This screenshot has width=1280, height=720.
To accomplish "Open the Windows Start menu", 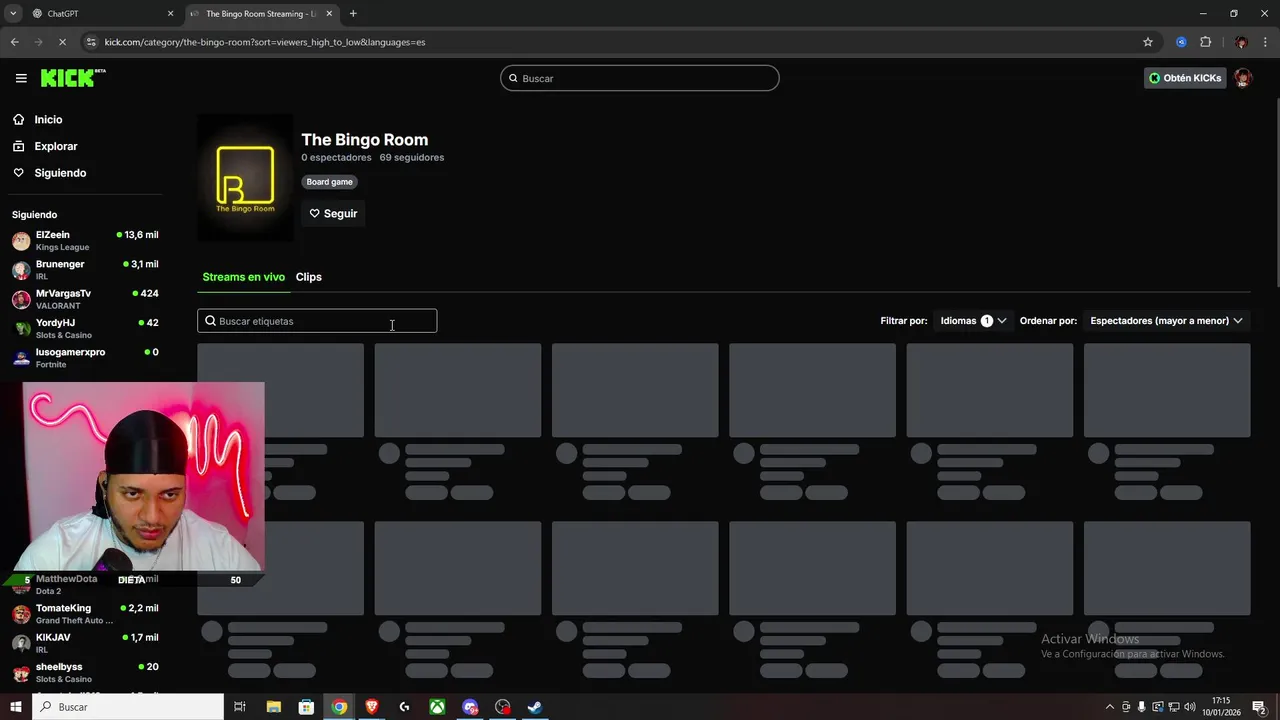I will 15,707.
